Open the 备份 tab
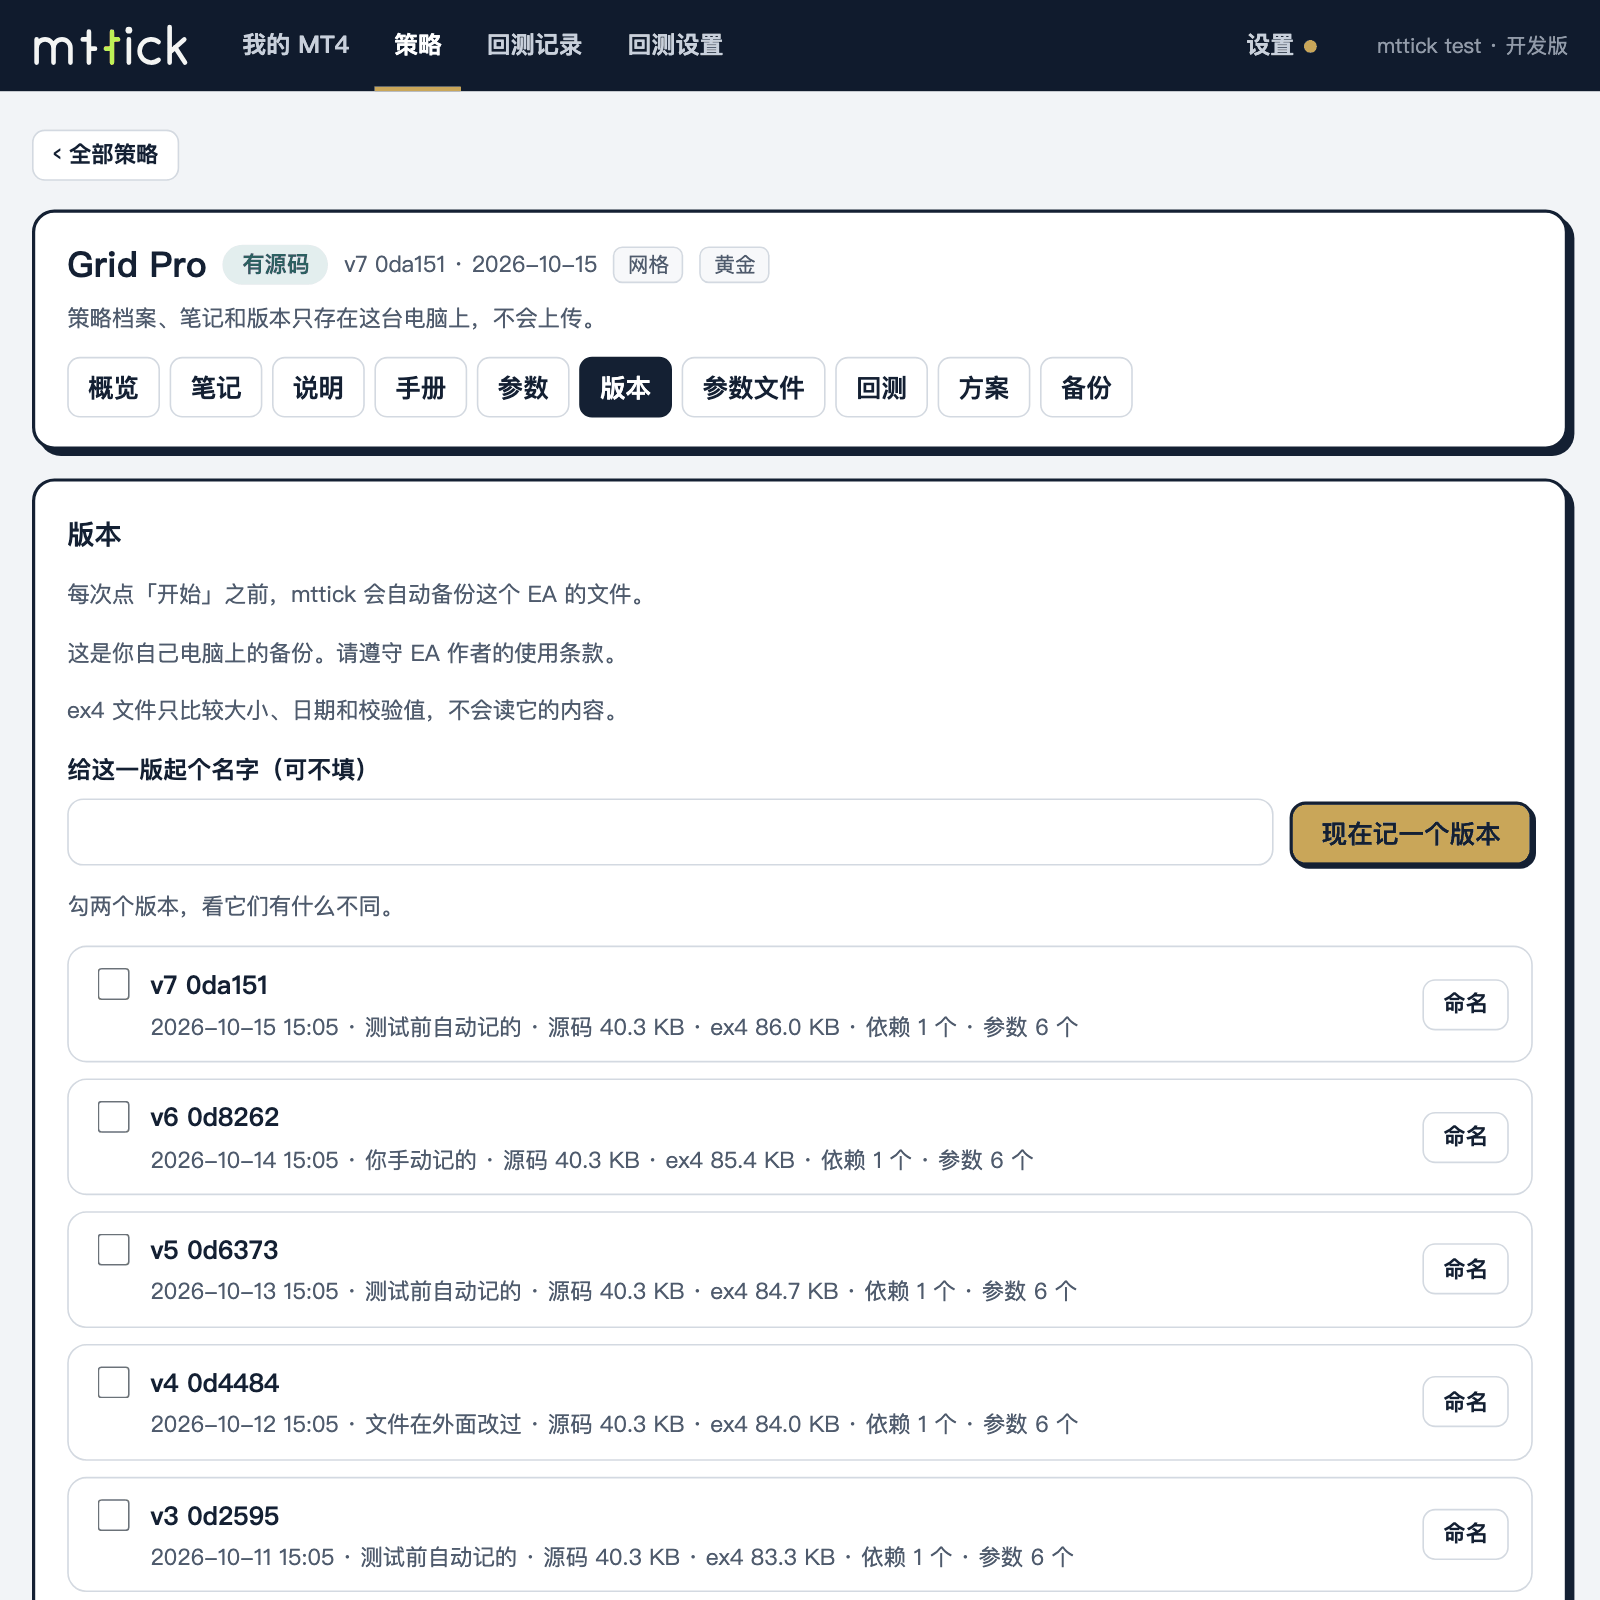This screenshot has width=1600, height=1600. click(1086, 387)
